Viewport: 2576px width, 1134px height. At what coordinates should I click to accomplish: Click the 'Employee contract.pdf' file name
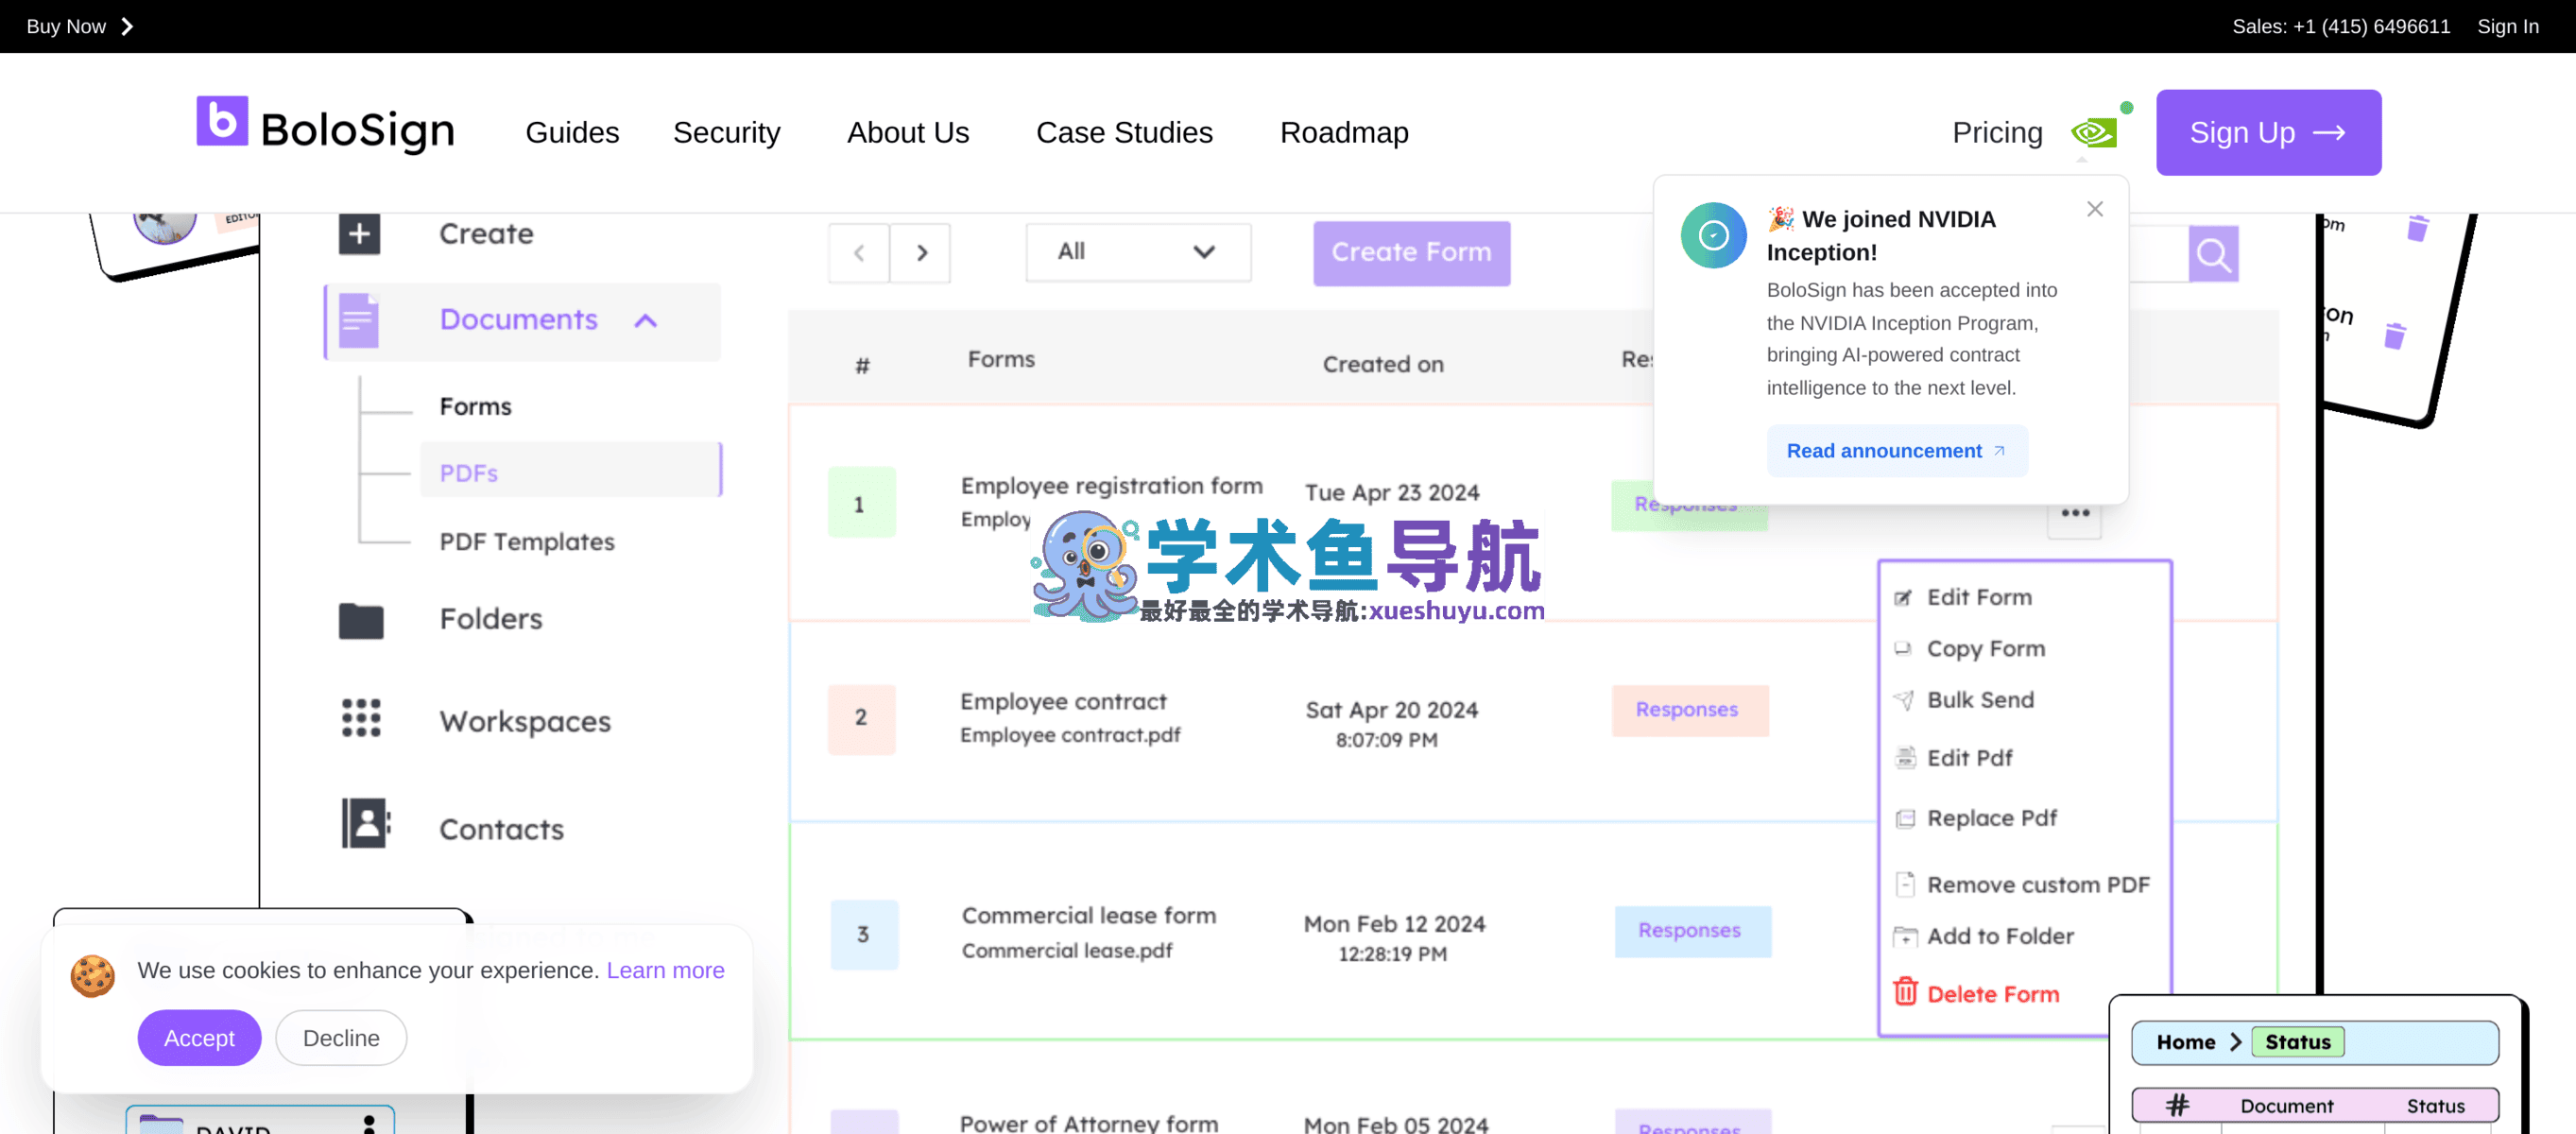1070,735
